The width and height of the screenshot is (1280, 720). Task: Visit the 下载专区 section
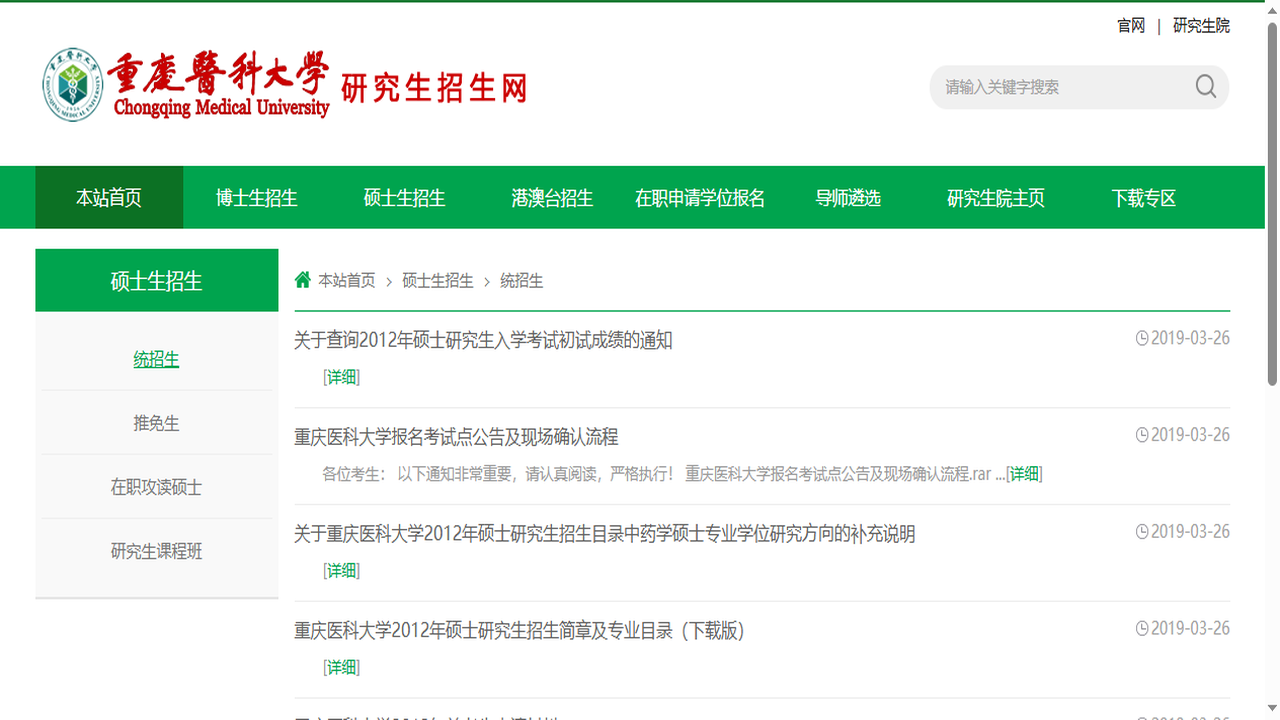coord(1144,197)
